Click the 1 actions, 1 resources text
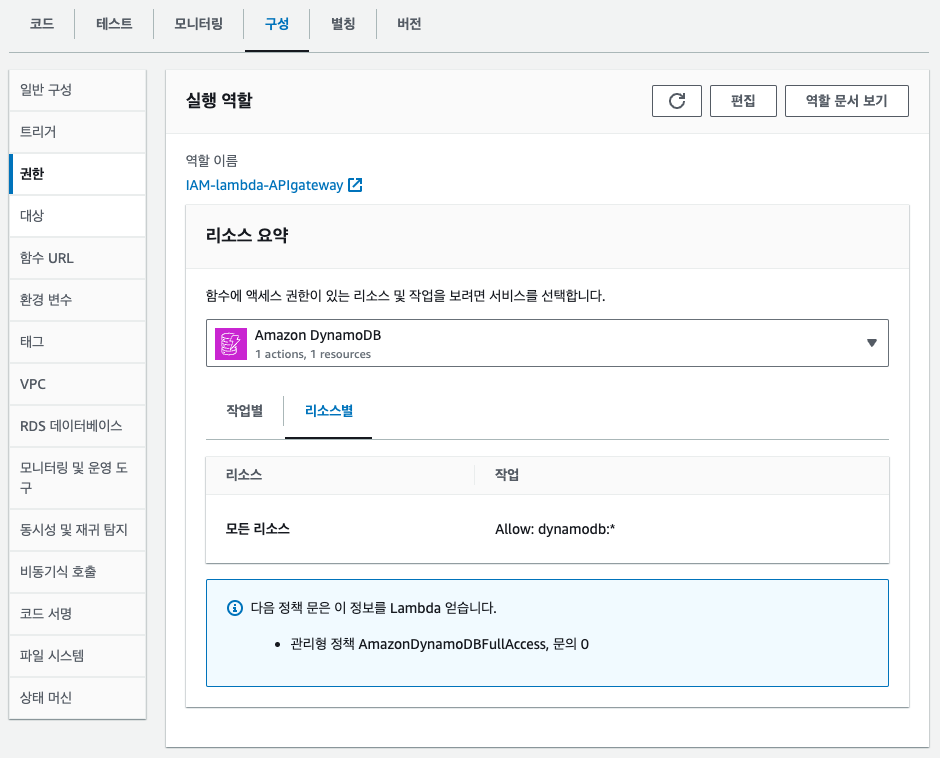The image size is (940, 758). click(313, 354)
